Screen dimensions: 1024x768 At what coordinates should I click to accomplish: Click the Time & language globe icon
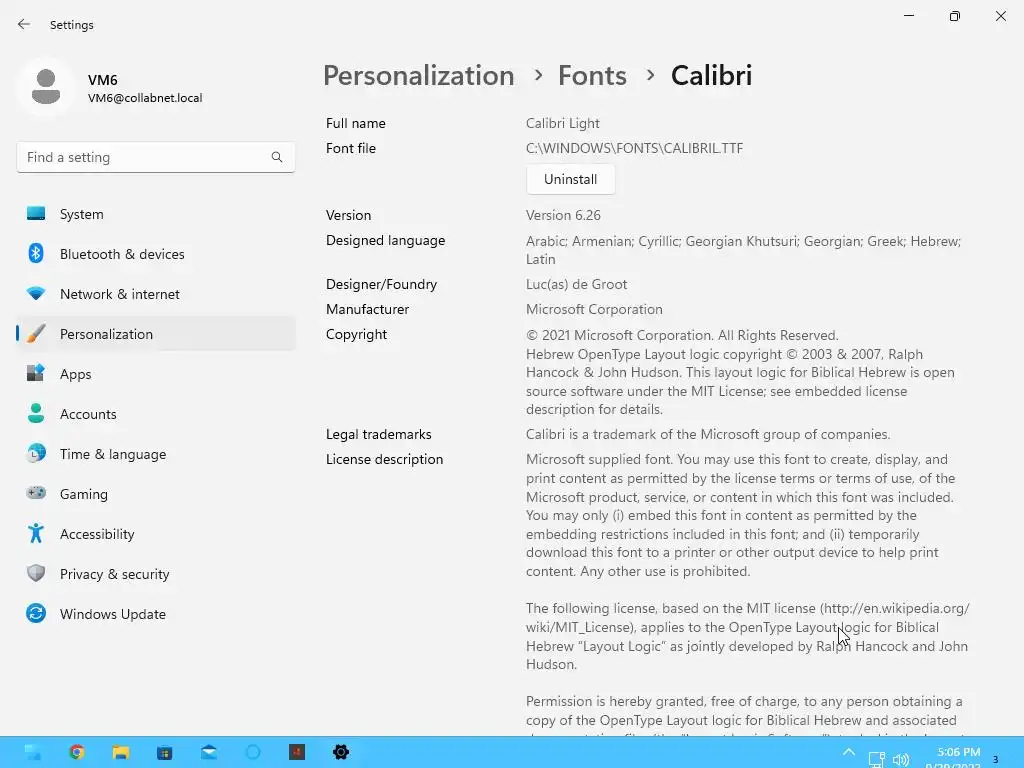click(x=36, y=453)
